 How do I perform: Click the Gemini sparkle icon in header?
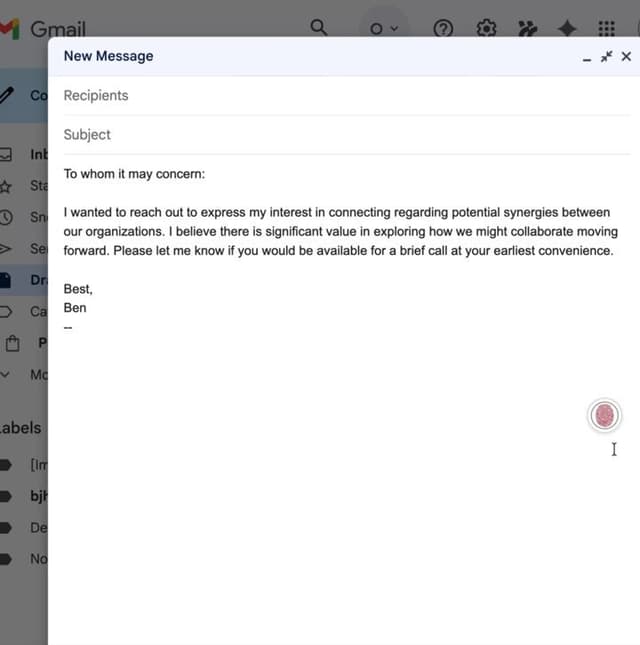click(x=567, y=29)
